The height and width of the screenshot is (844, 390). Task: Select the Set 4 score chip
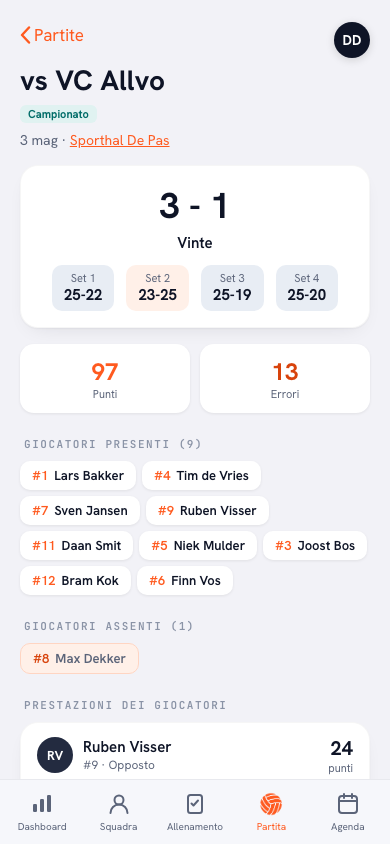tap(307, 288)
